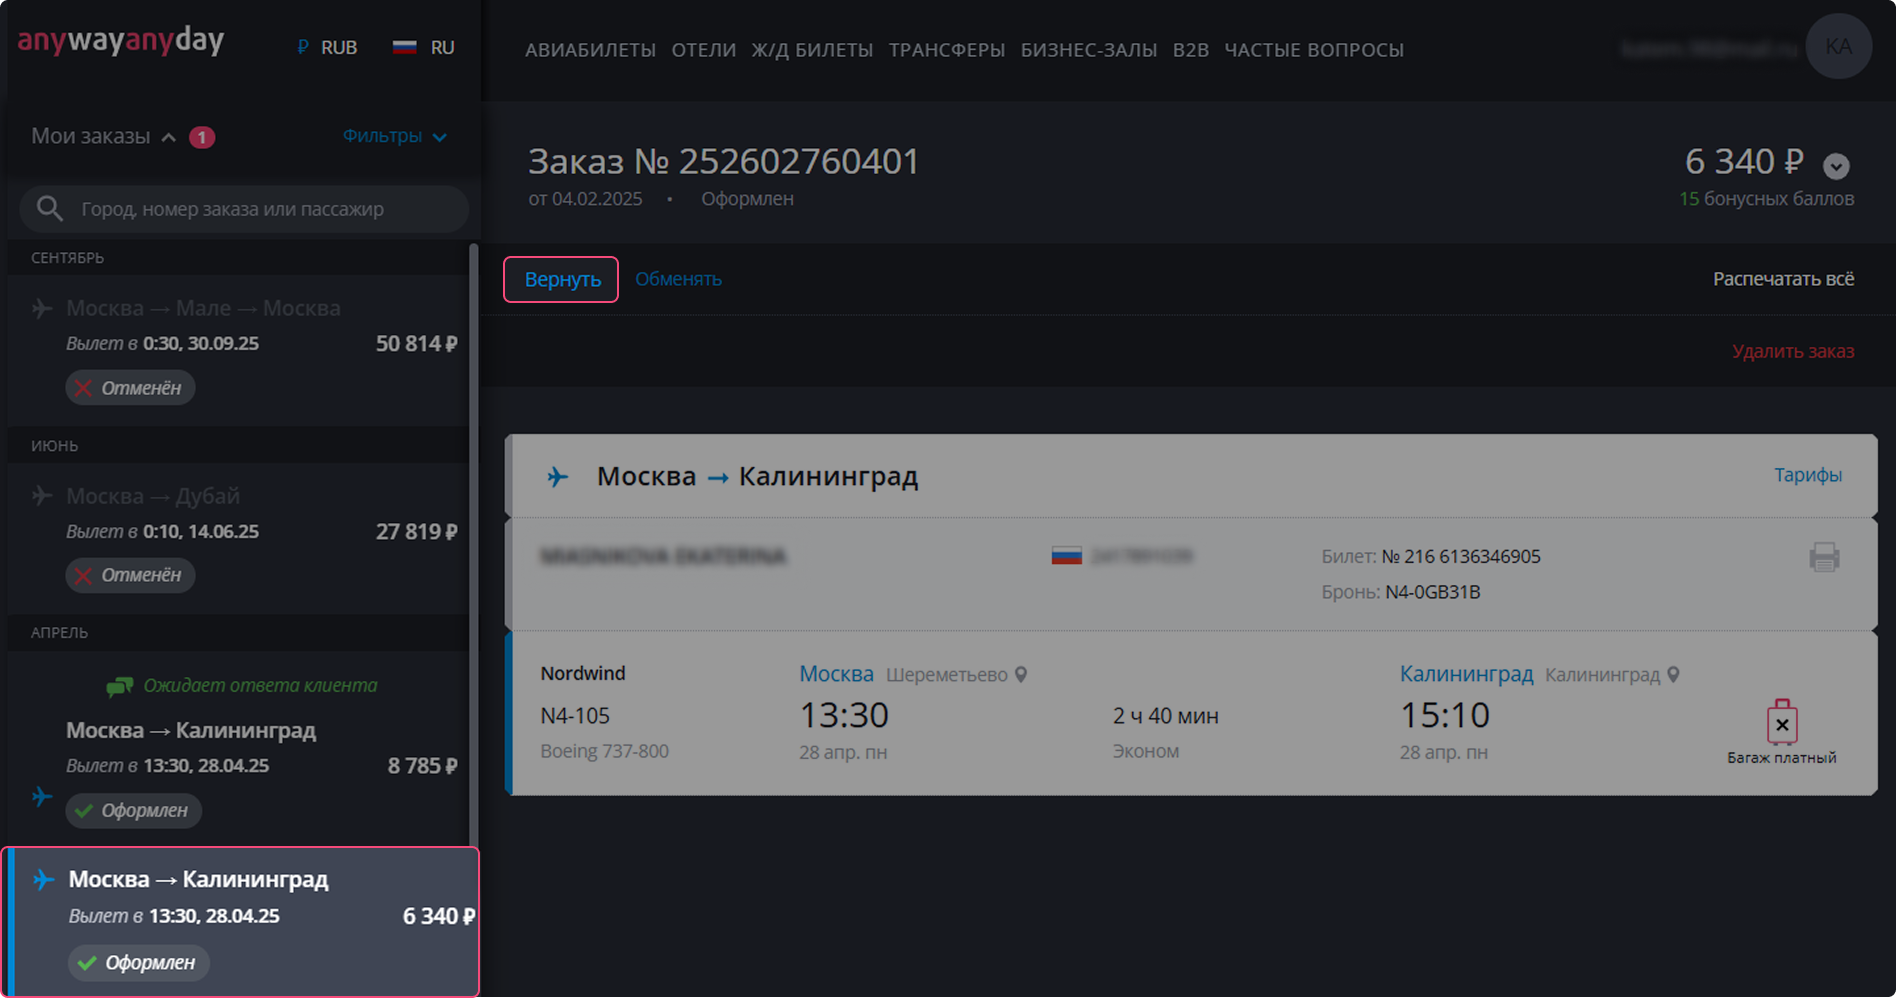Click the magnifier search icon in sidebar
This screenshot has width=1896, height=998.
point(49,209)
